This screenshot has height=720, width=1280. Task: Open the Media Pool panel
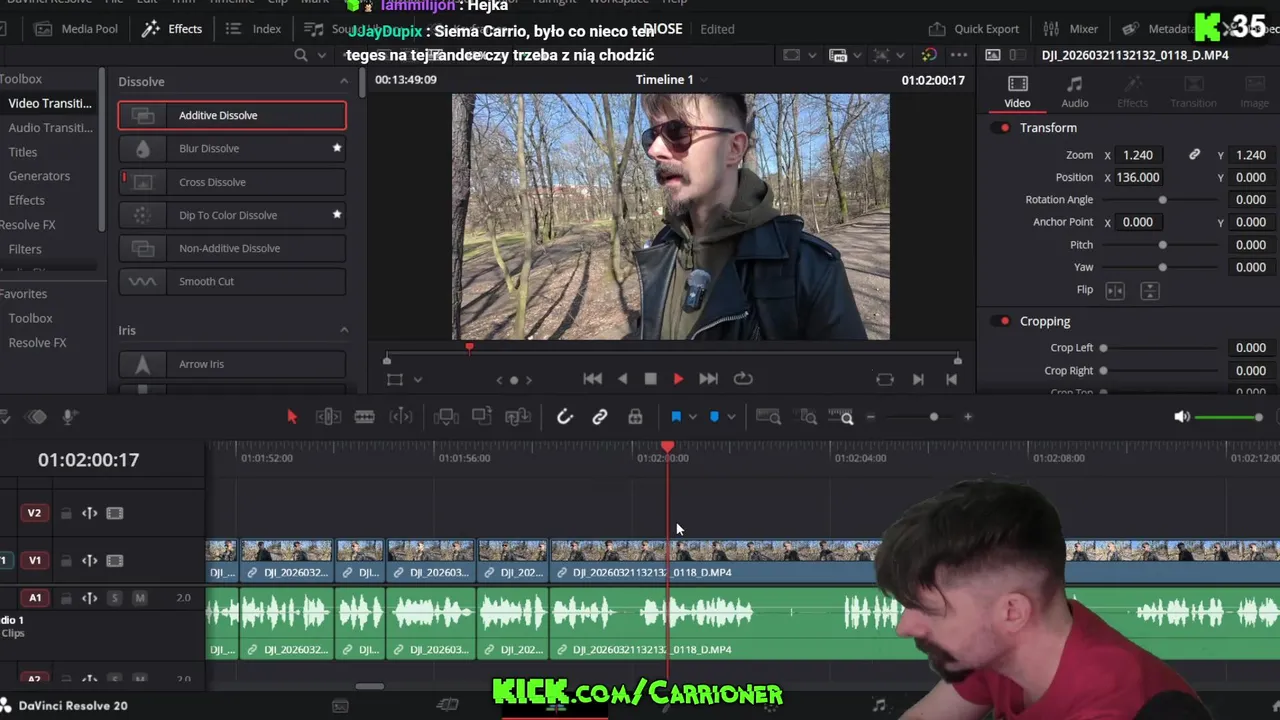pyautogui.click(x=77, y=29)
